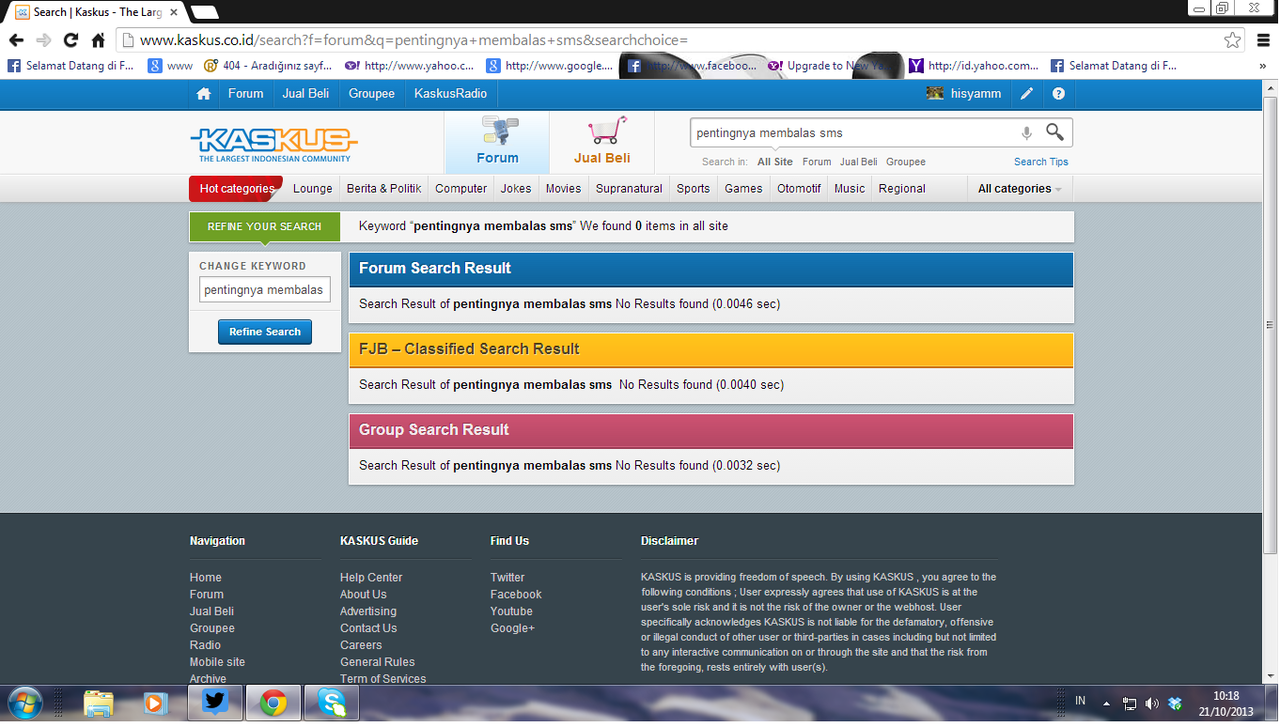Open the Hot categories tab
Screen dimensions: 1280x727
click(x=236, y=188)
